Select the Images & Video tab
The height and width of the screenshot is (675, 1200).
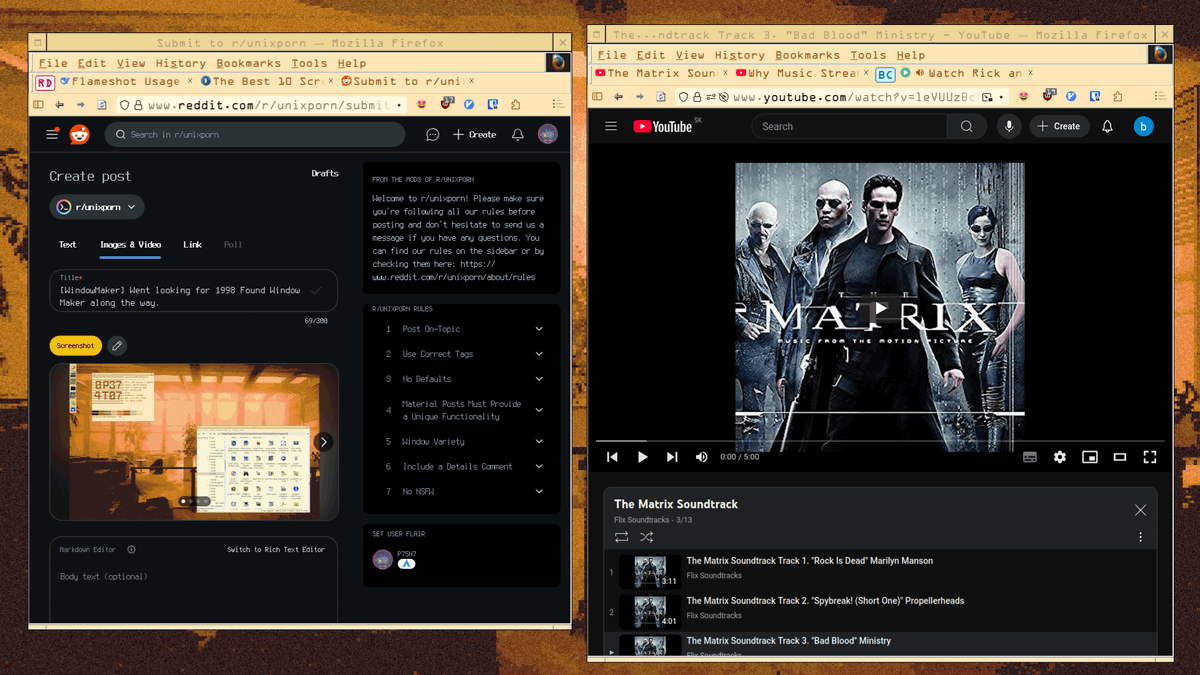(130, 244)
